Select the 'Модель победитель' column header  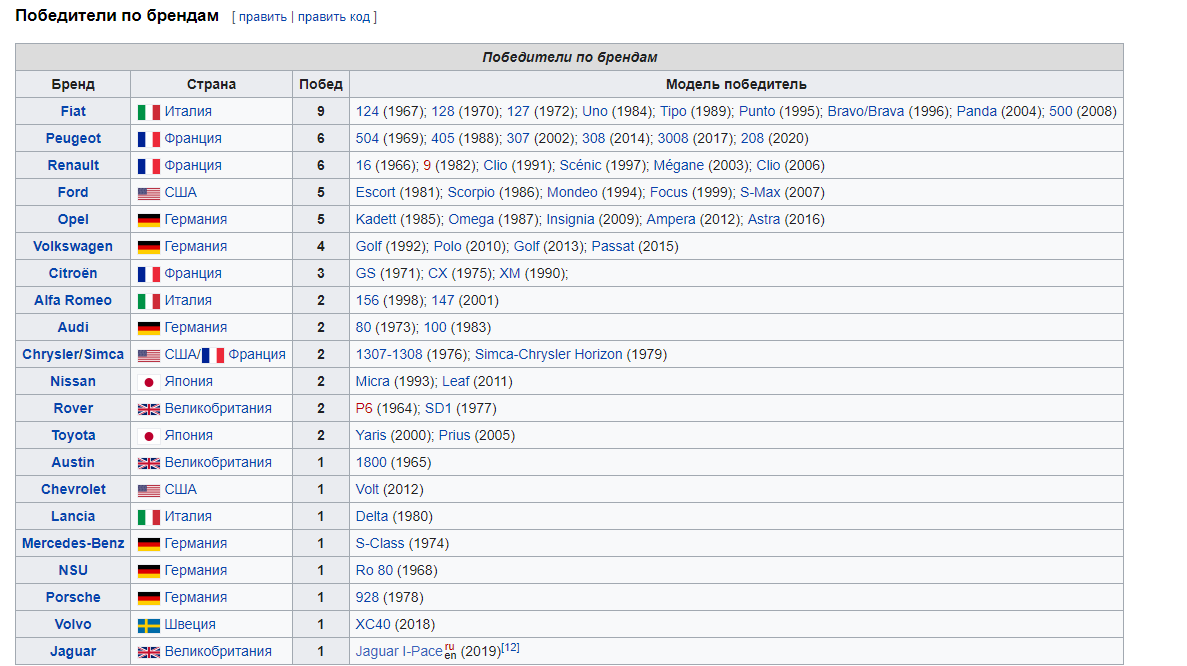click(736, 84)
